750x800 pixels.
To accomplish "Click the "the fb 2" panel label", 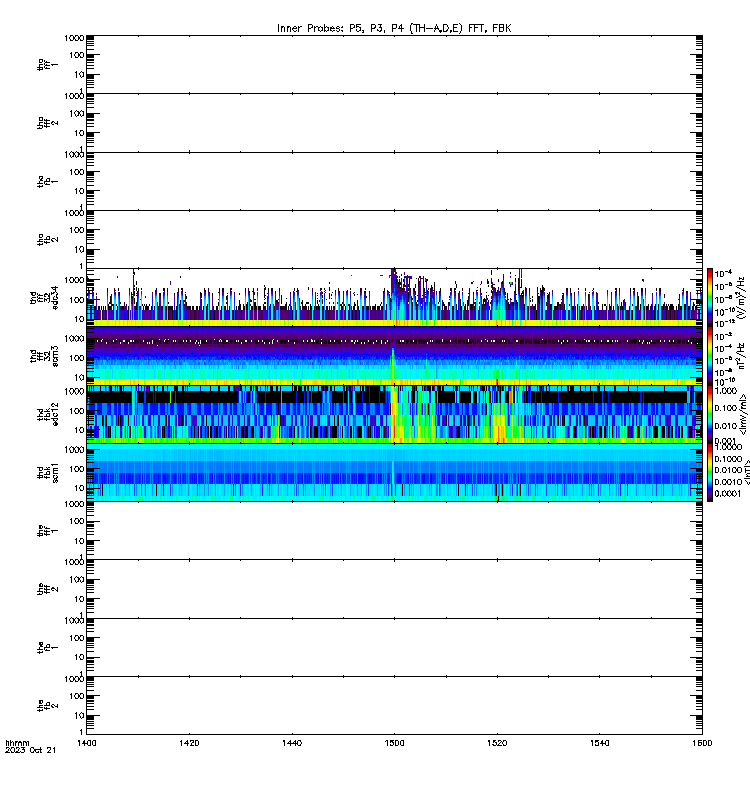I will pos(47,706).
